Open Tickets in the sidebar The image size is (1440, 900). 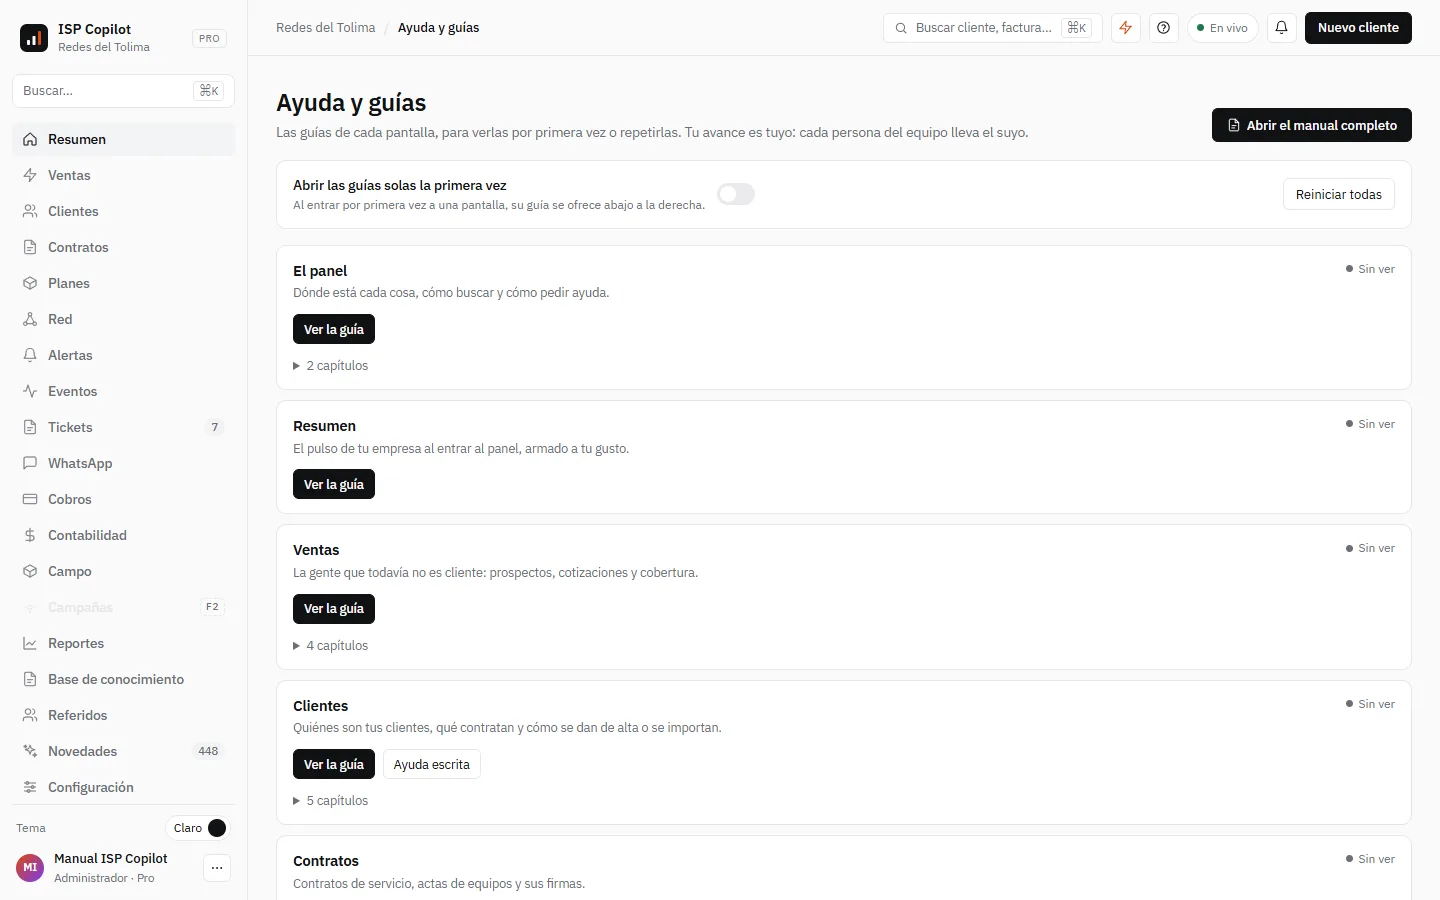tap(123, 427)
